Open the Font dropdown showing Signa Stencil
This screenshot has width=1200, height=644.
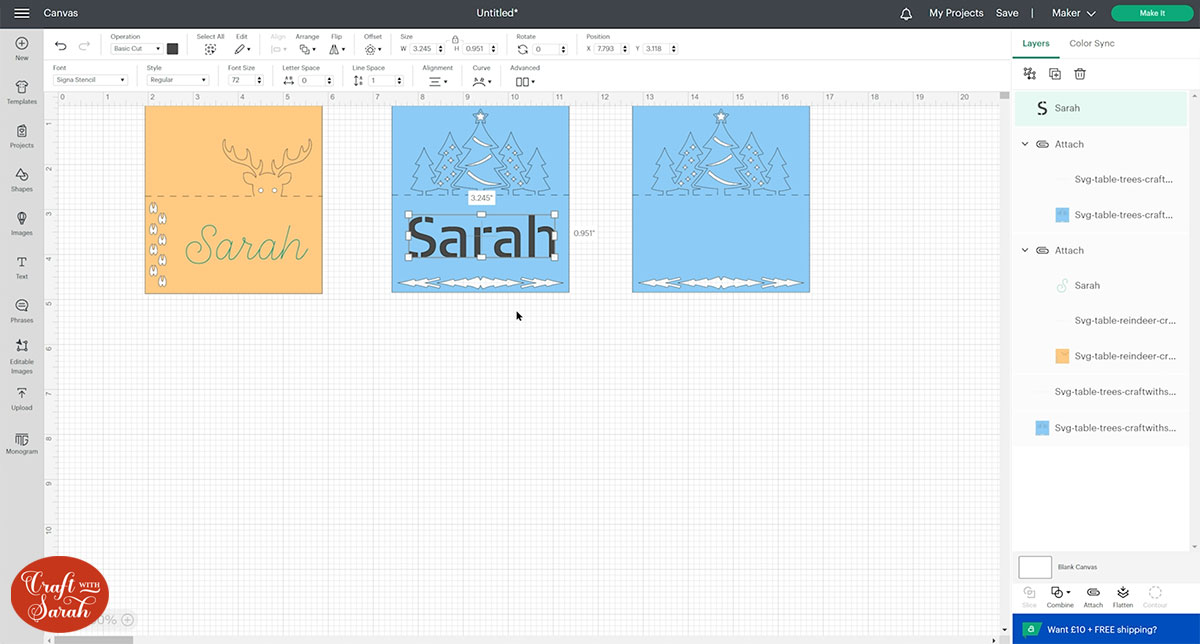[x=89, y=80]
